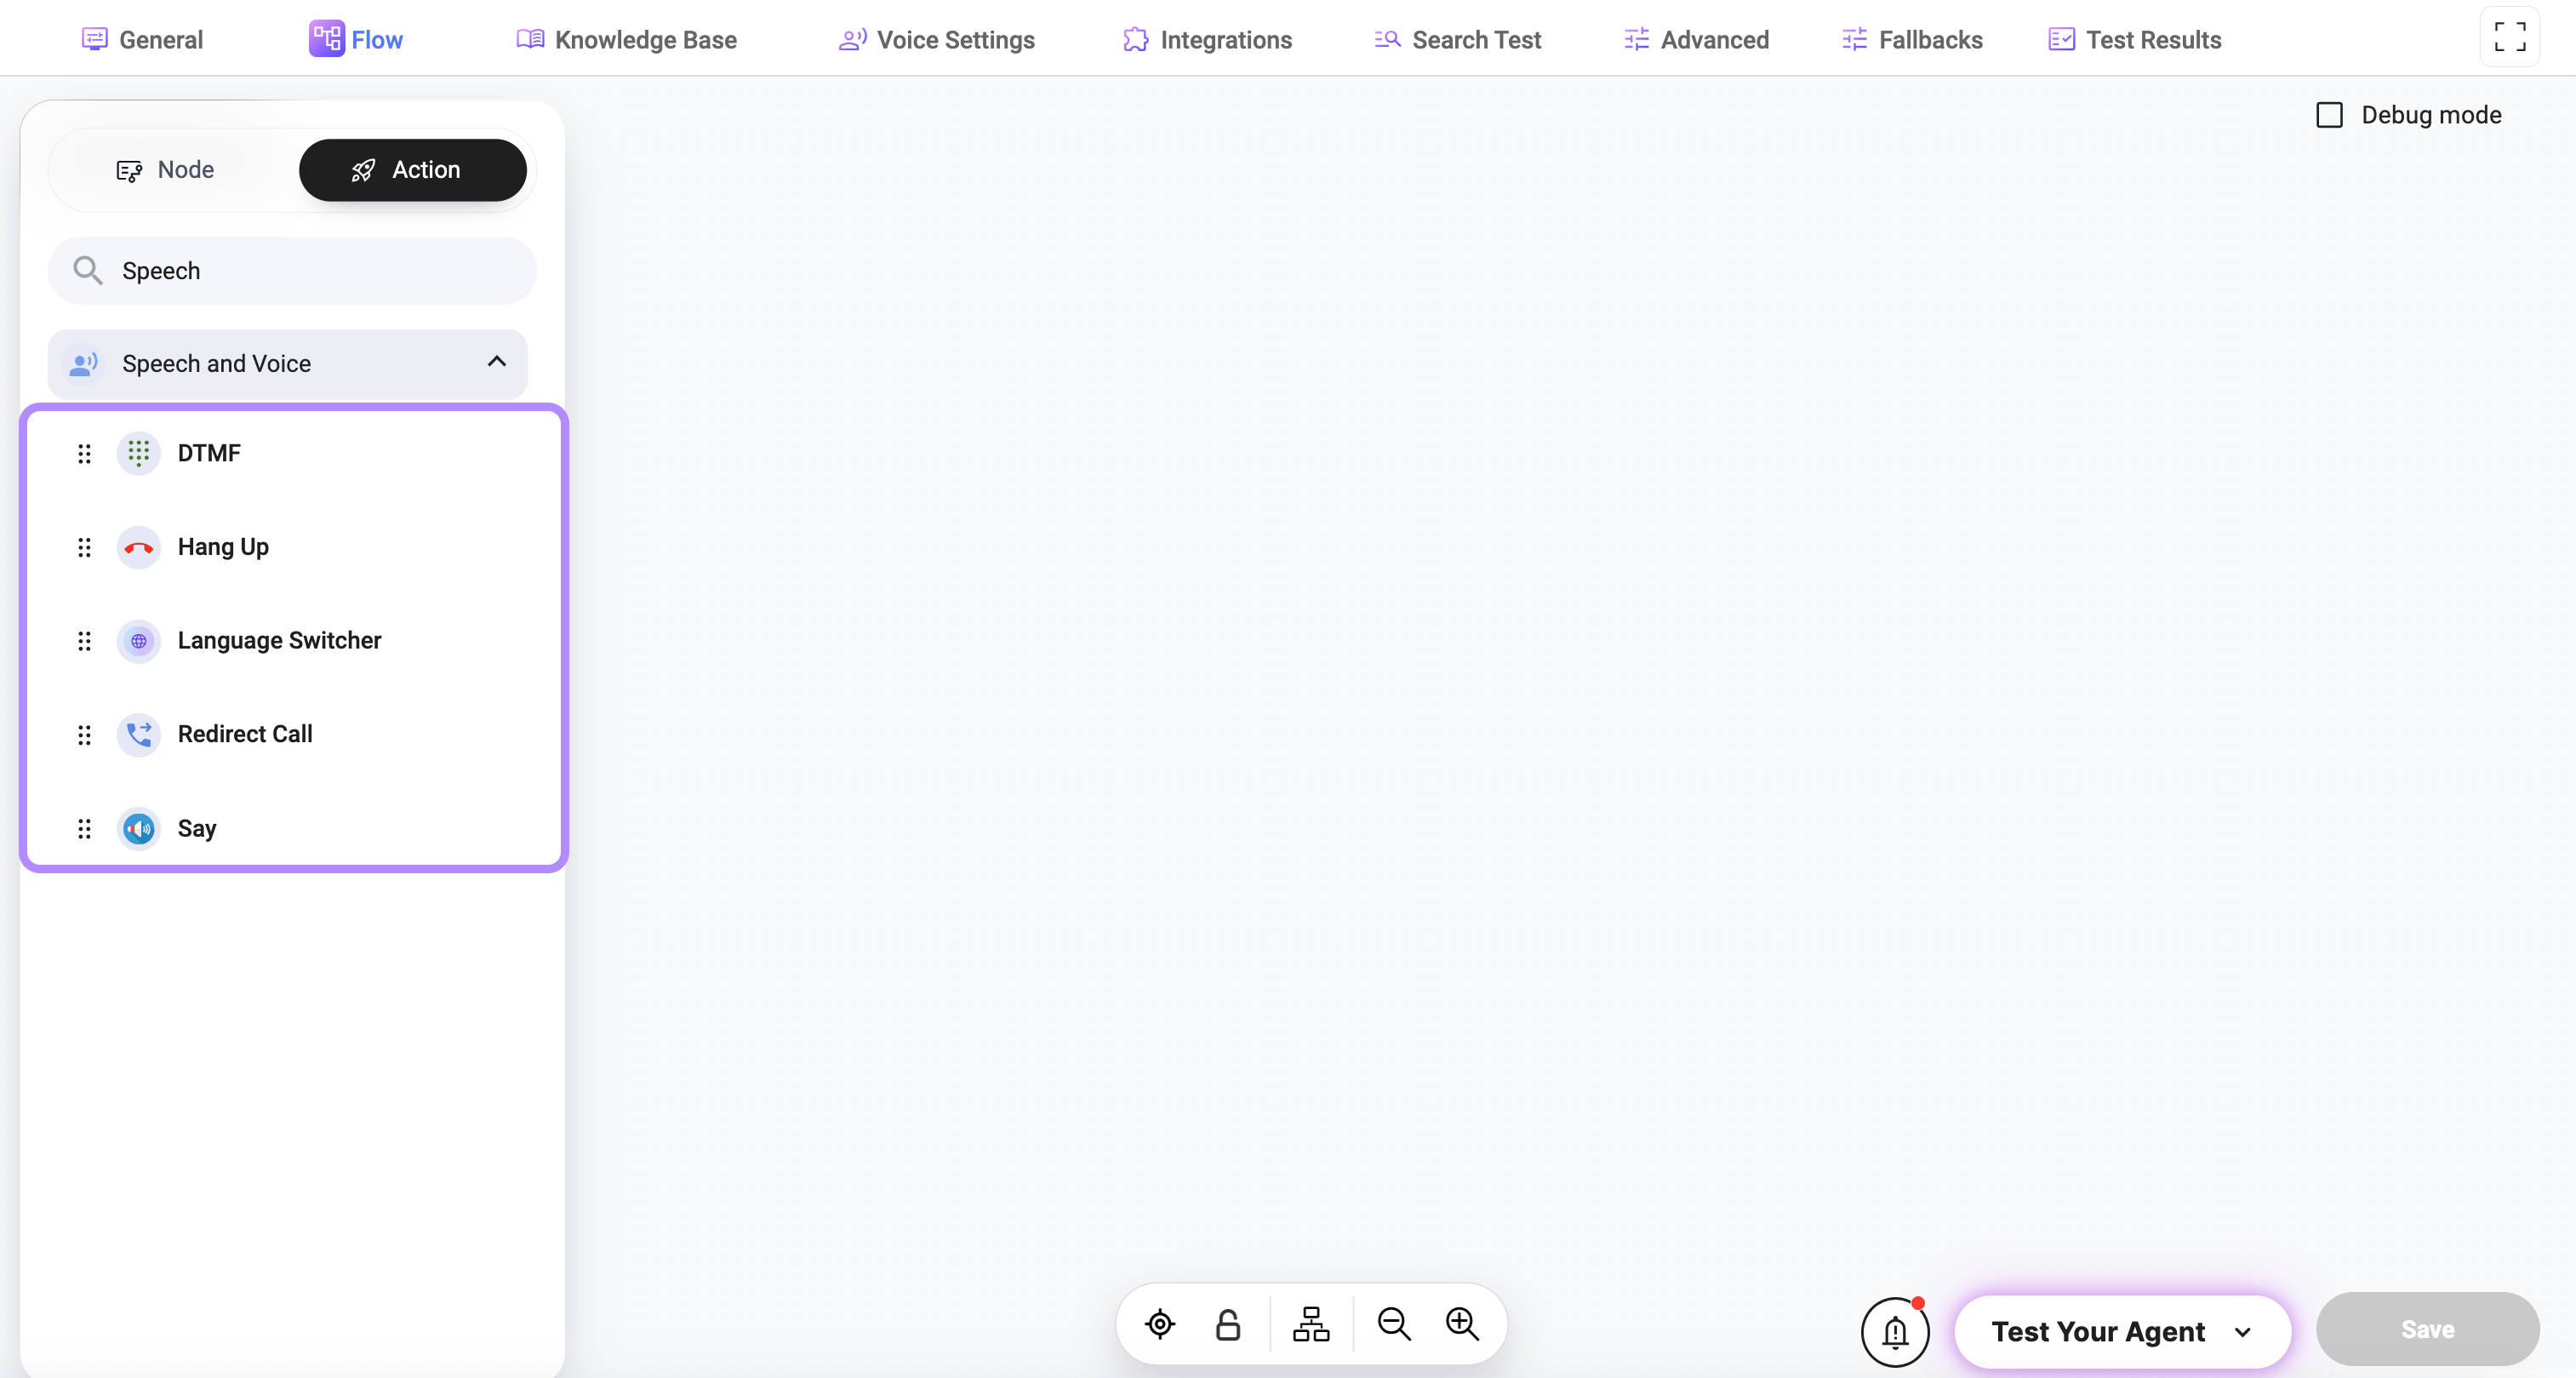This screenshot has width=2576, height=1378.
Task: Click the DTMF action label
Action: tap(209, 453)
